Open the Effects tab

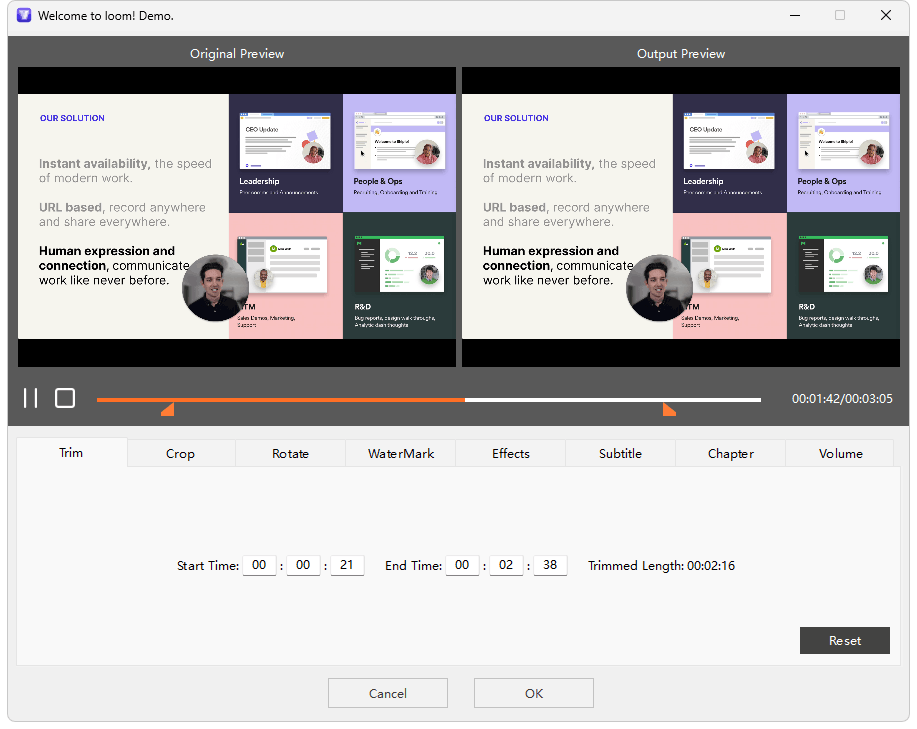point(511,454)
